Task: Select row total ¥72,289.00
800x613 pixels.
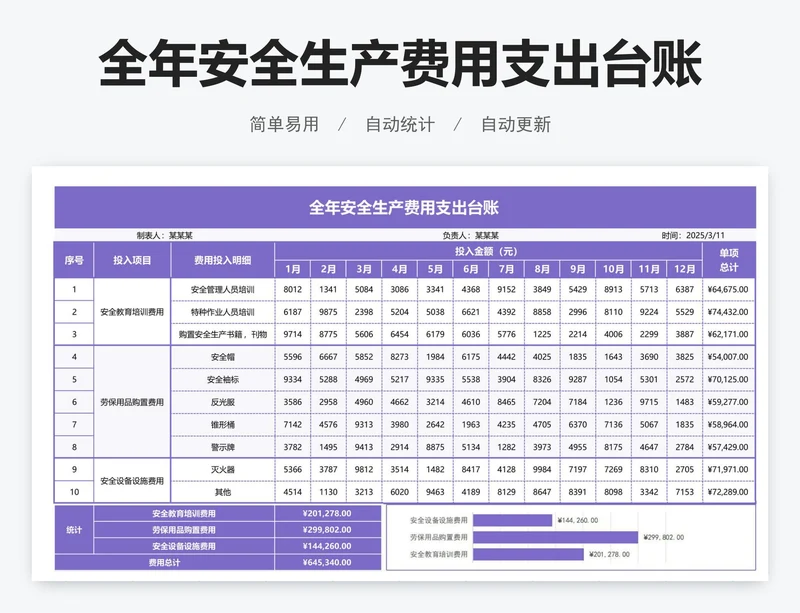Action: tap(729, 492)
